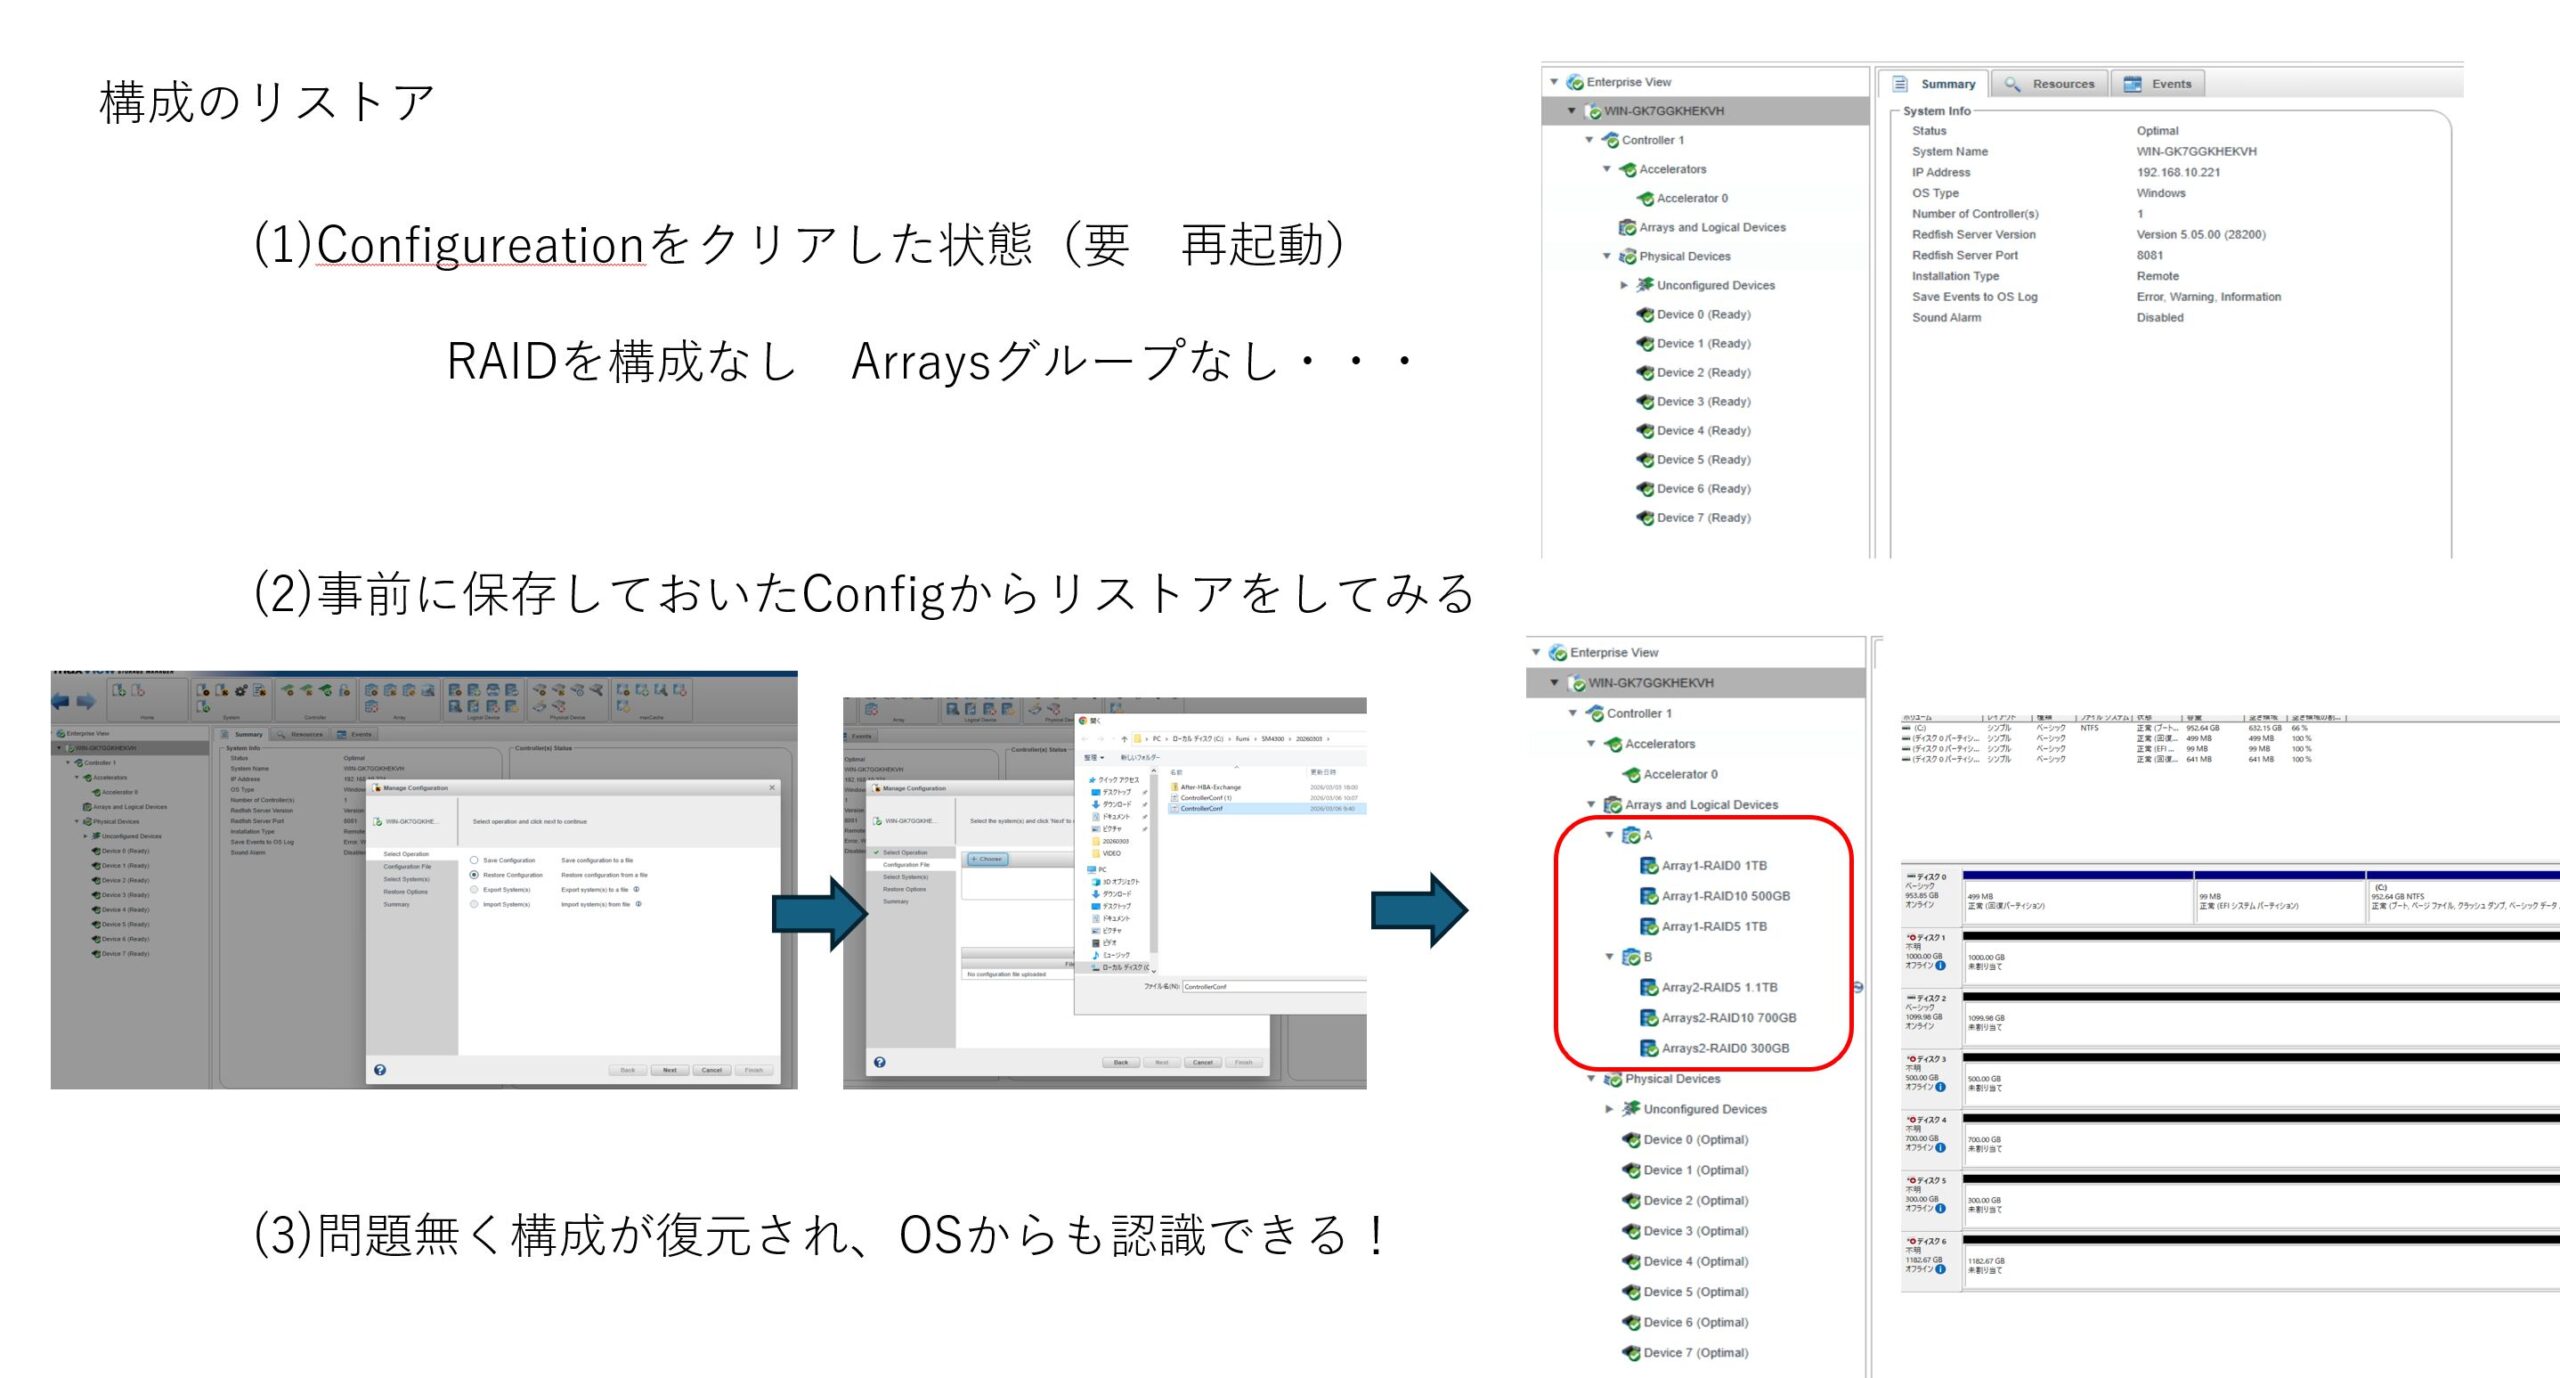Click Next in the Manage Configuration dialog
This screenshot has height=1378, width=2560.
click(x=669, y=1070)
